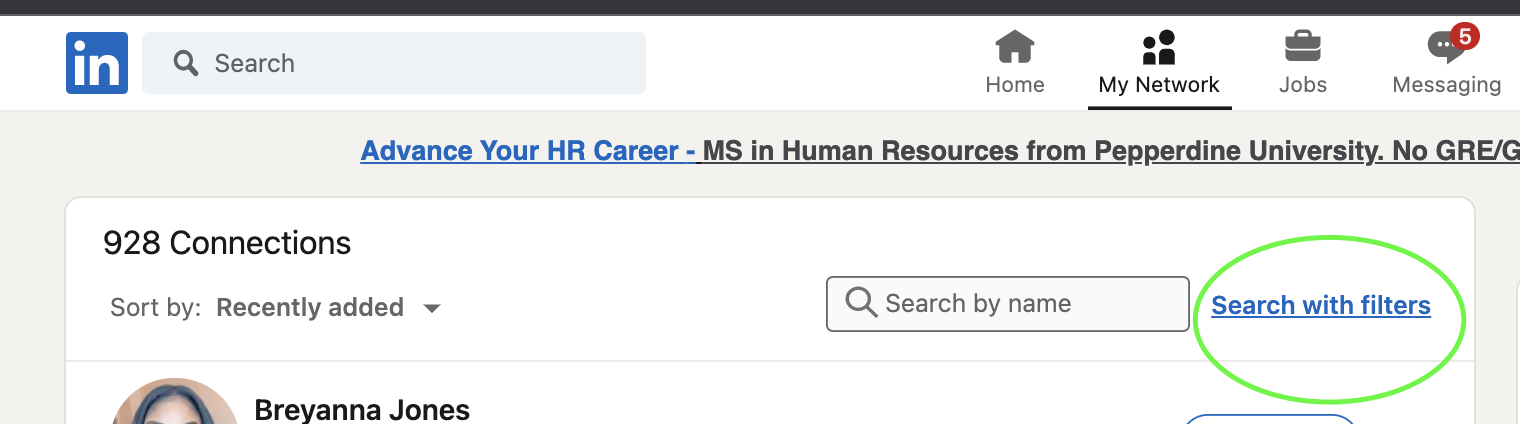1520x424 pixels.
Task: Click the magnifier icon in the top search bar
Action: click(x=186, y=64)
